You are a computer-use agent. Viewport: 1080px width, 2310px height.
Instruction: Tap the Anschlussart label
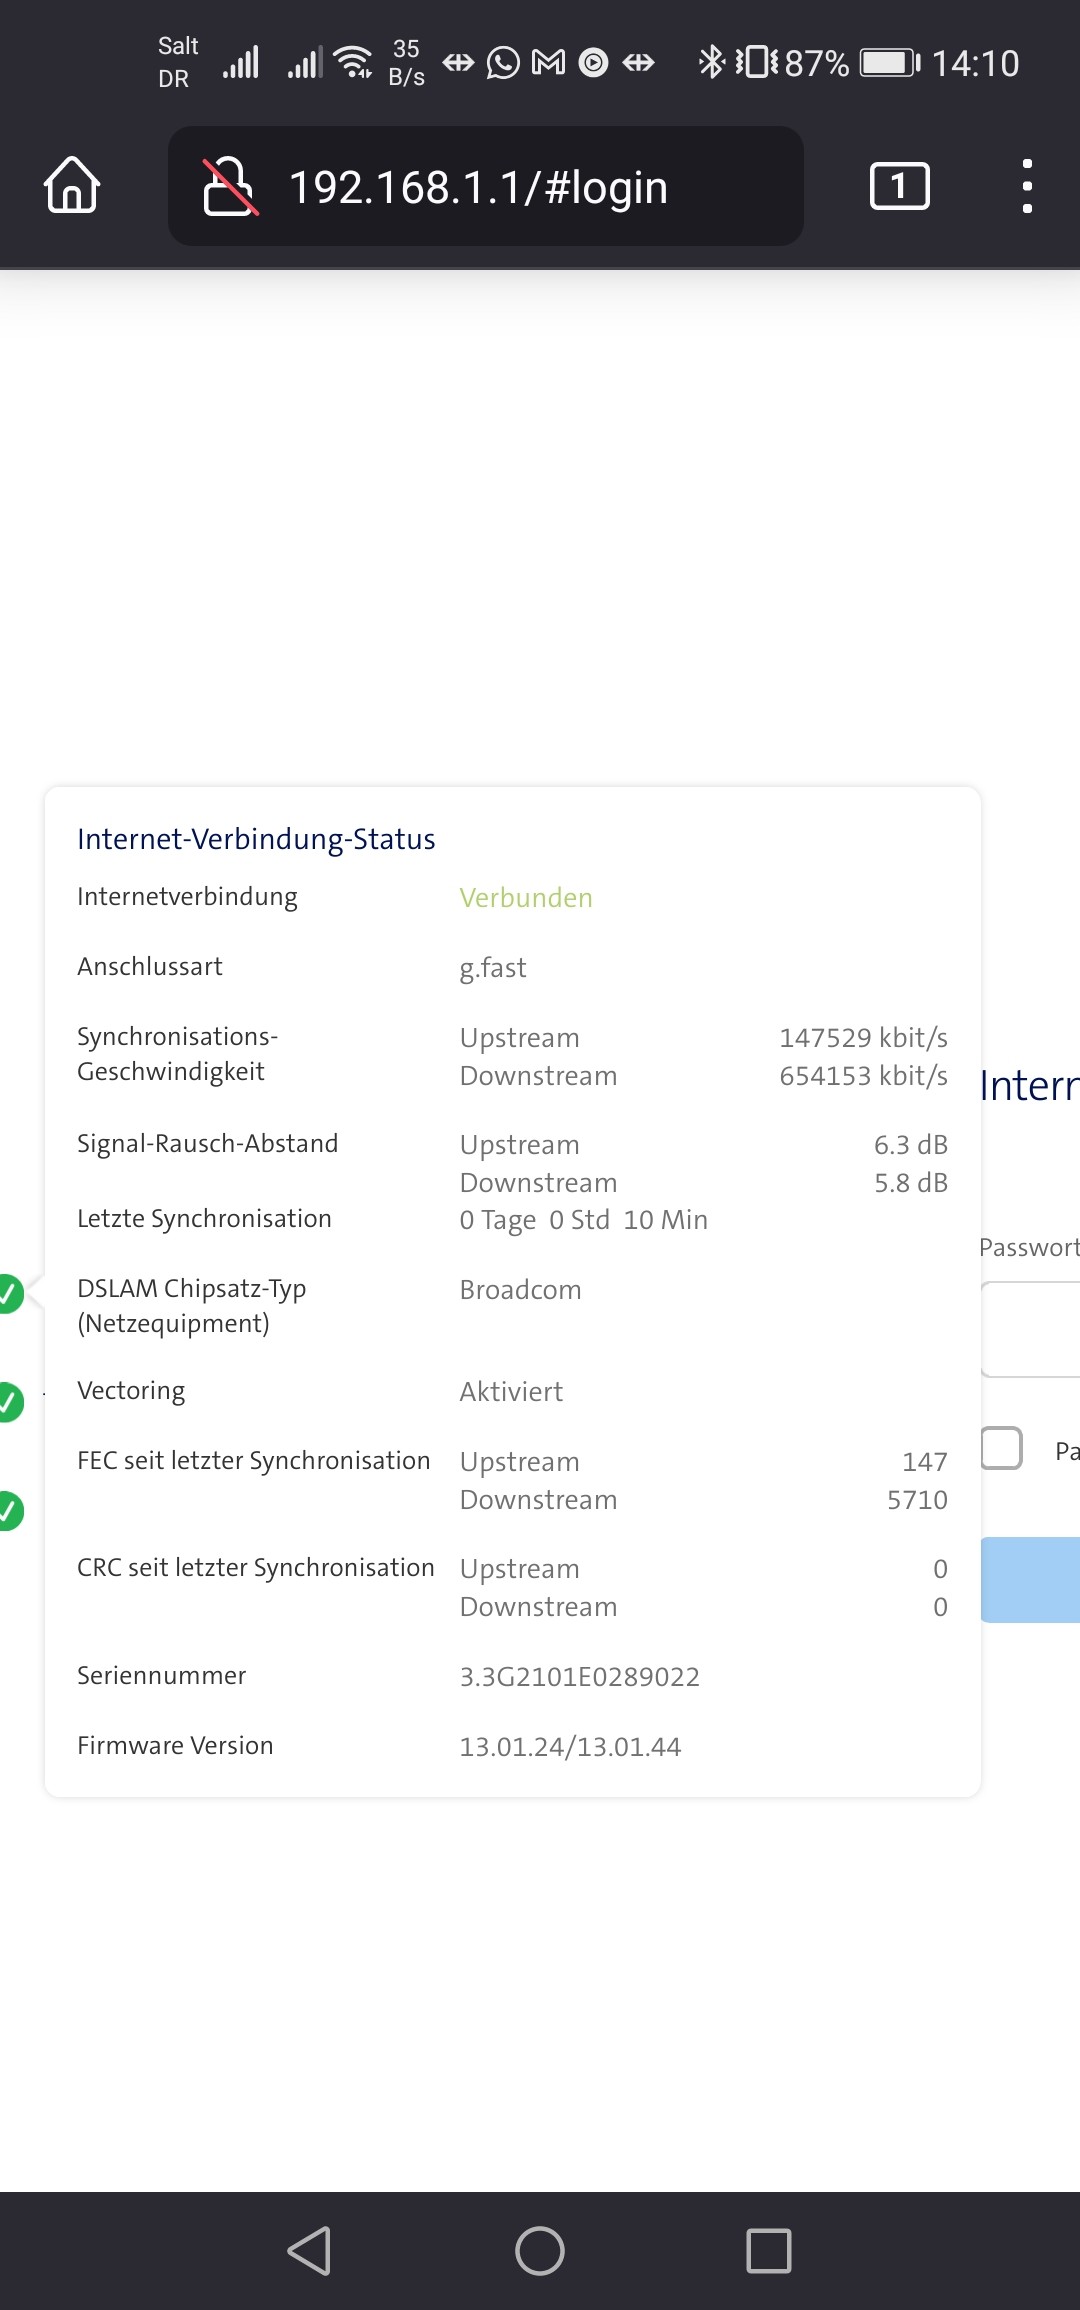coord(150,967)
